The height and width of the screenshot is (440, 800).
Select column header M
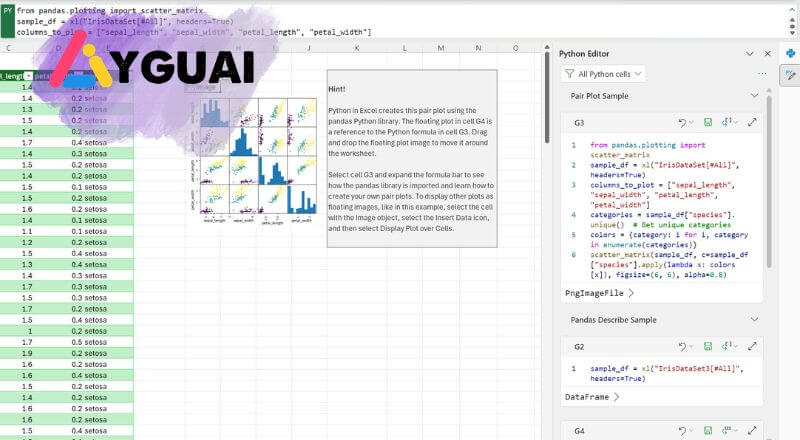(441, 48)
